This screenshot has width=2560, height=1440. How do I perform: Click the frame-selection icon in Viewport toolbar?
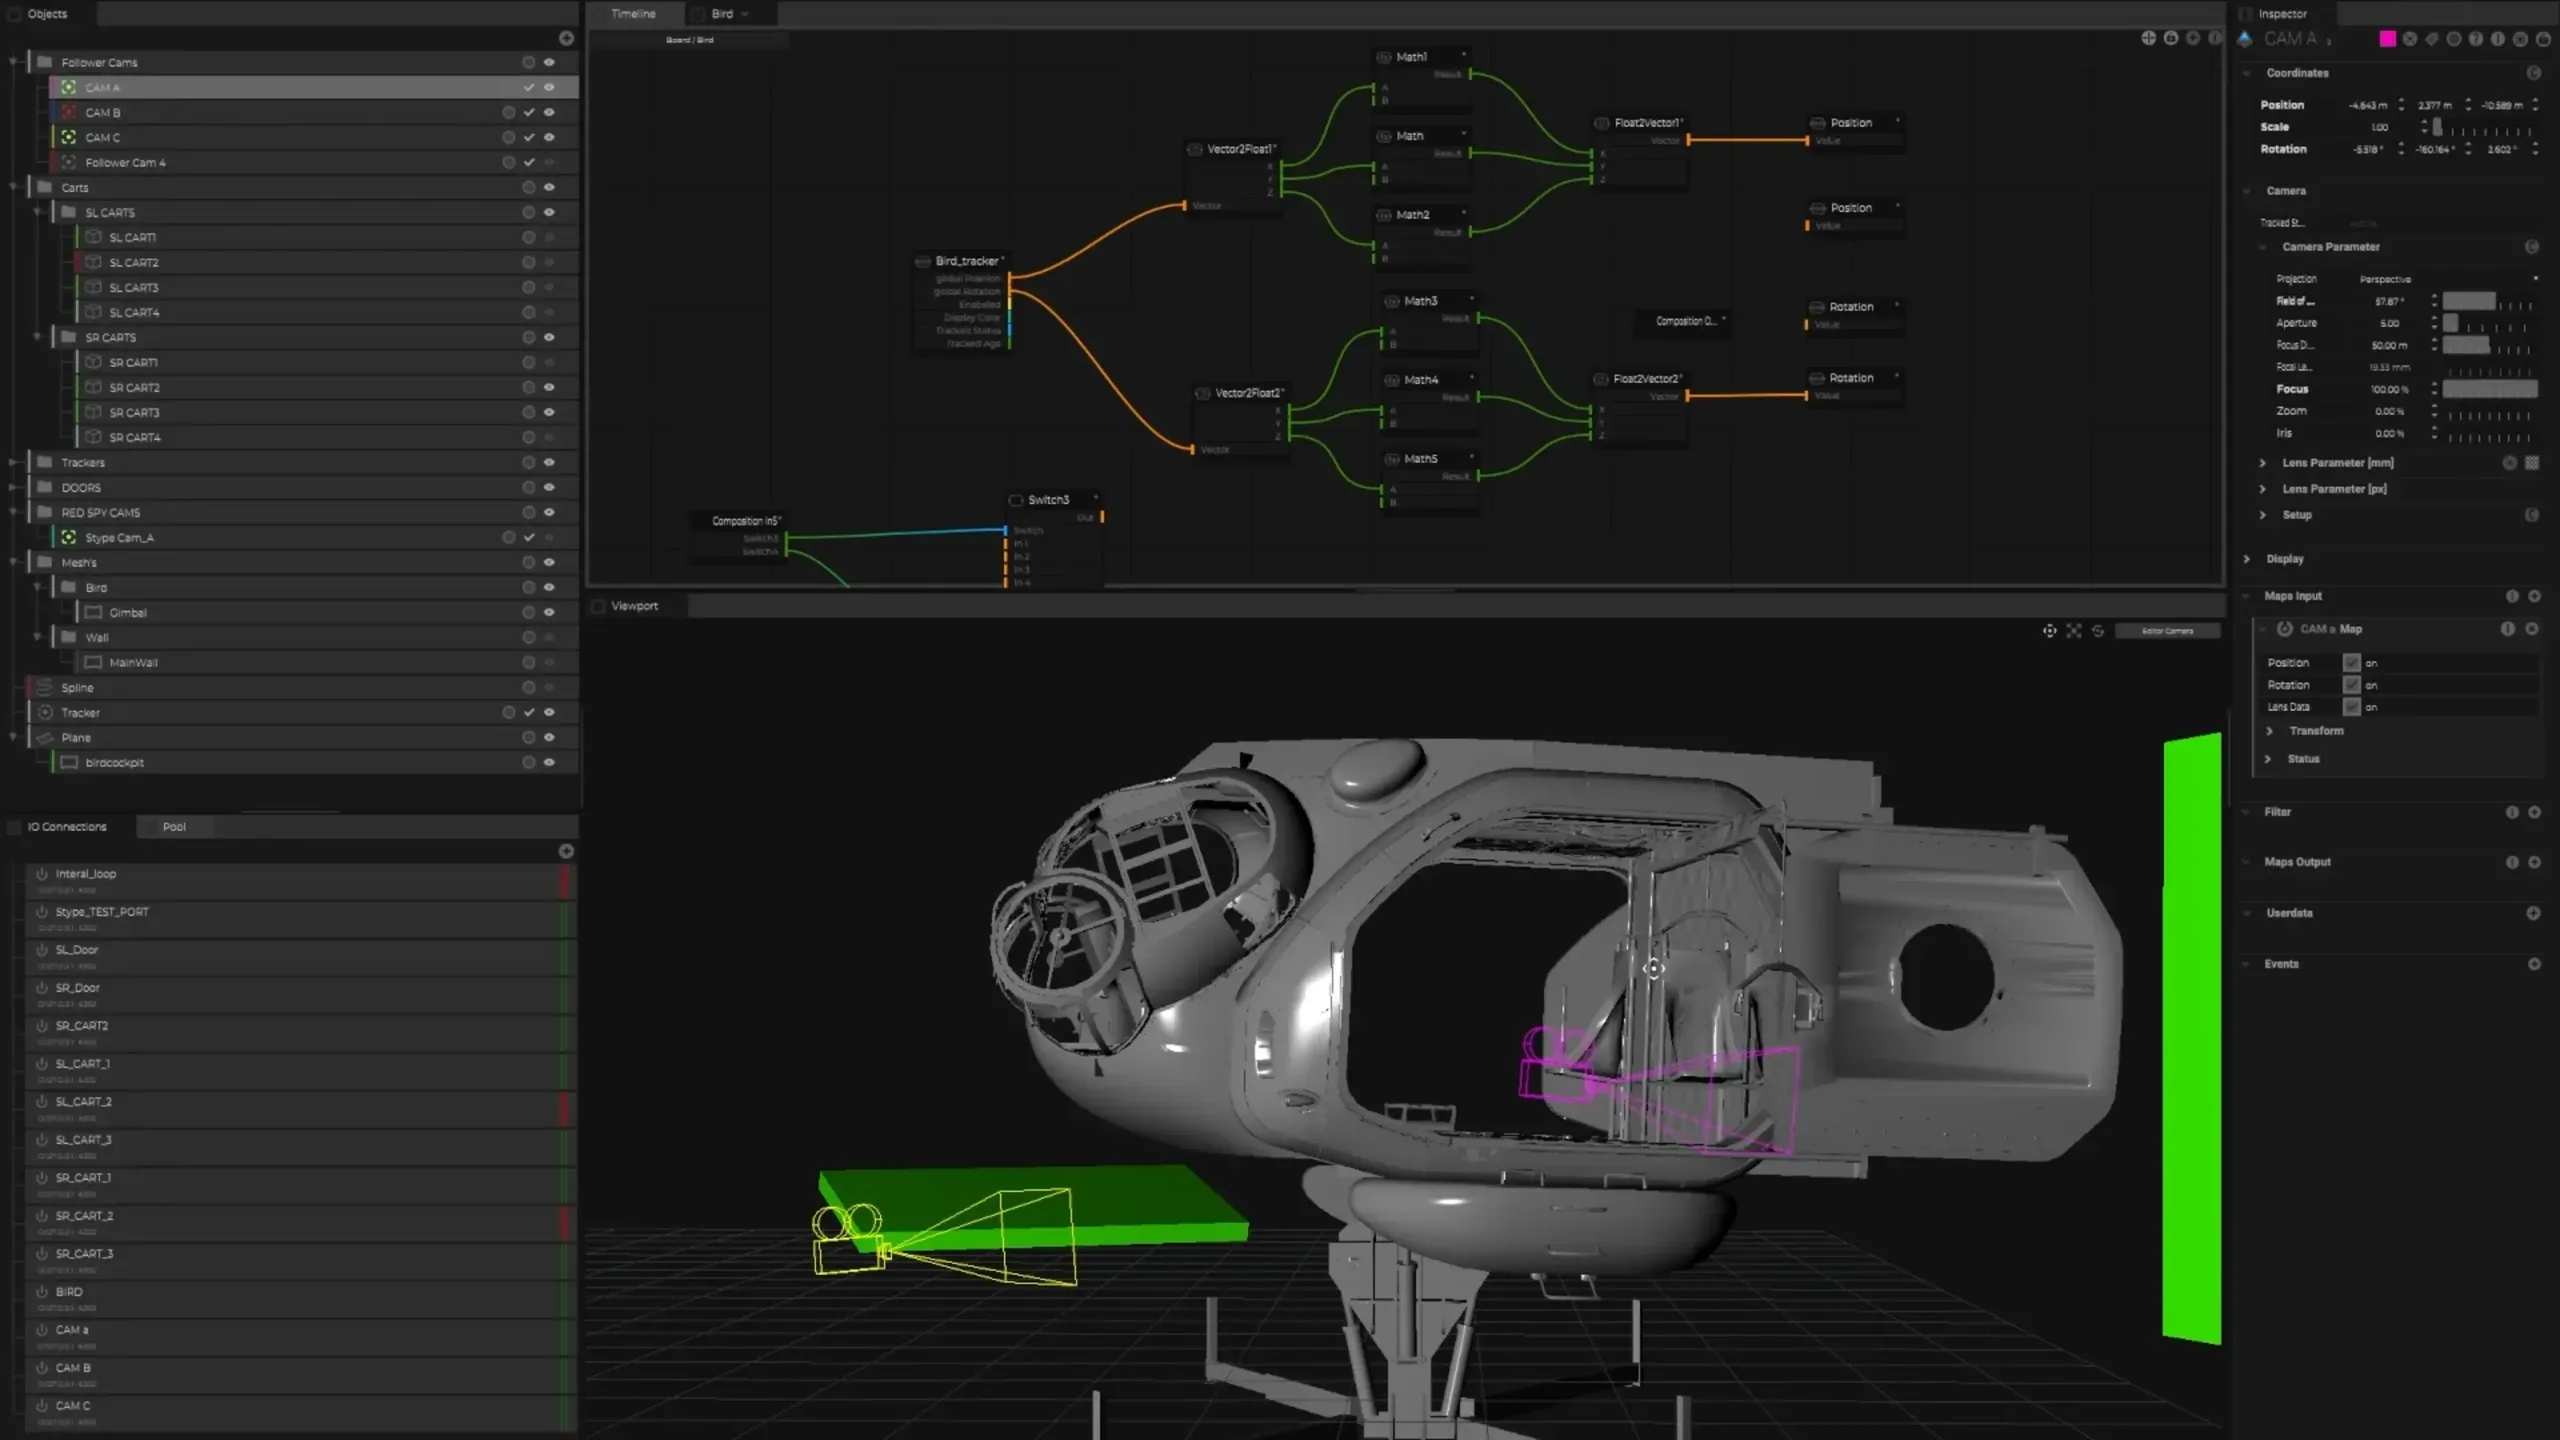click(2074, 631)
